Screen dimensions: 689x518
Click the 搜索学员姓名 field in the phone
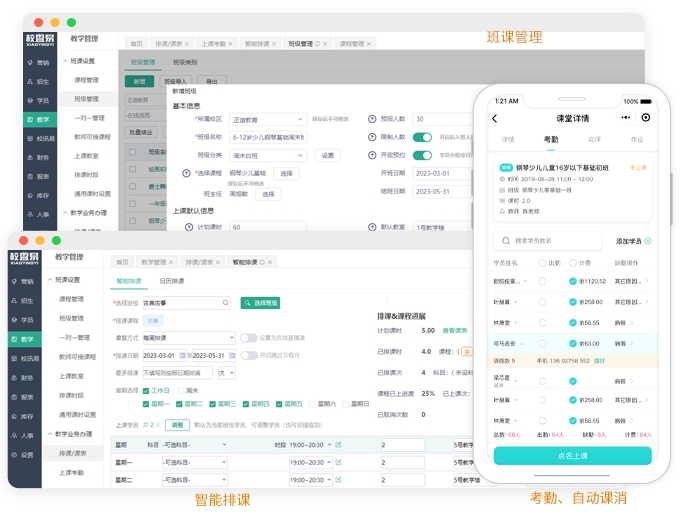click(548, 241)
